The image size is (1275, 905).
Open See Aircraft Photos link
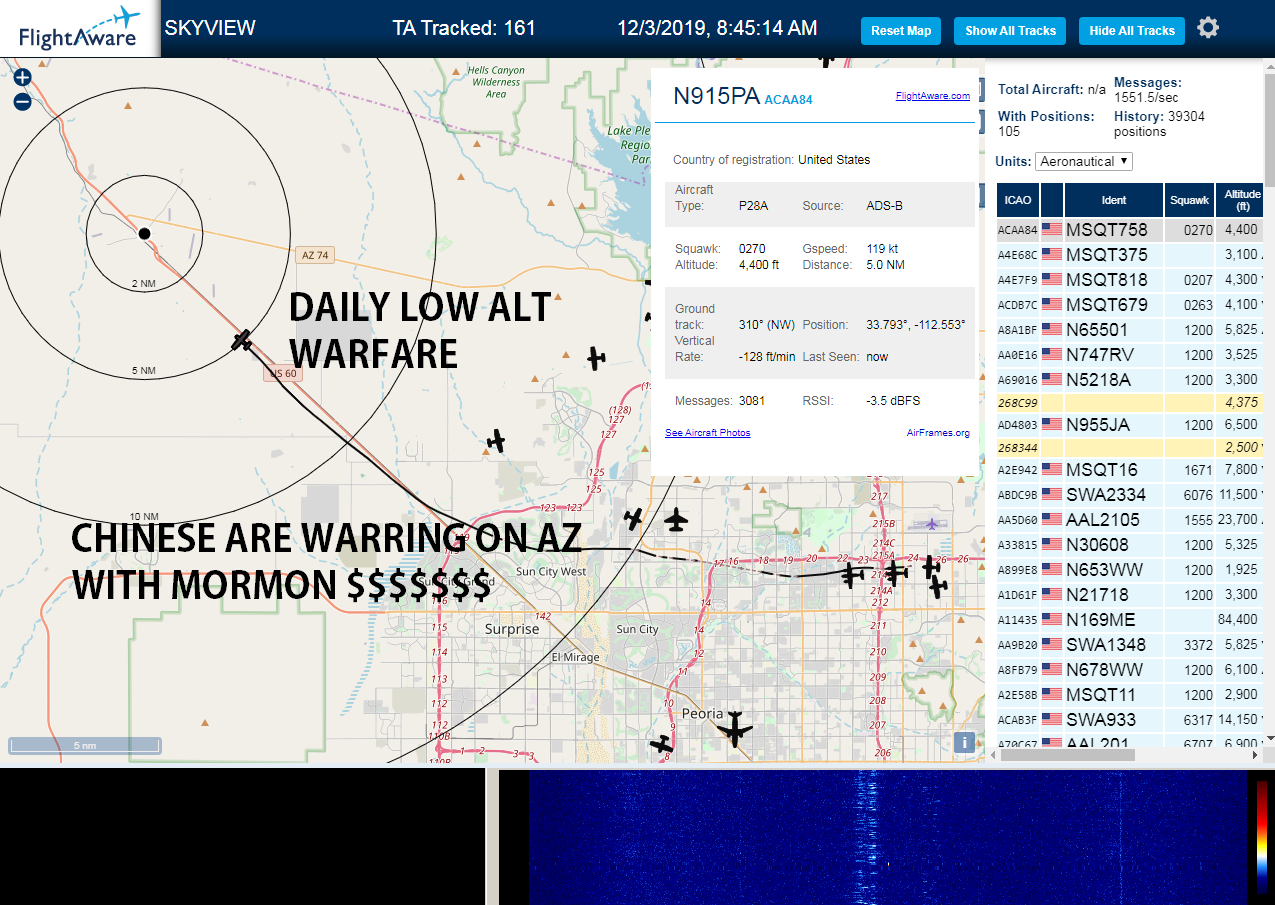tap(708, 433)
